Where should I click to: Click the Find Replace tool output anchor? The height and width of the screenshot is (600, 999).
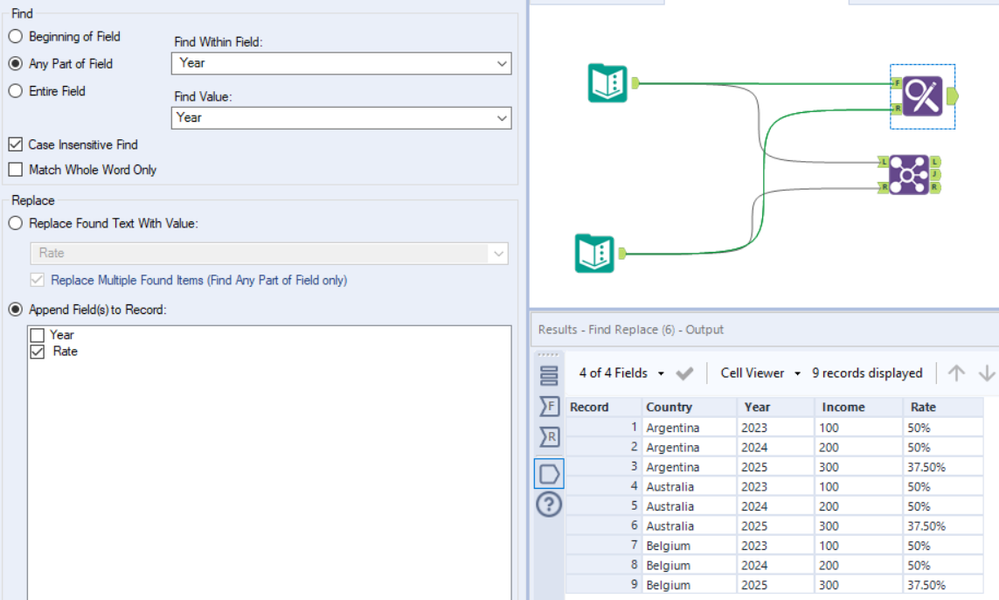click(952, 96)
